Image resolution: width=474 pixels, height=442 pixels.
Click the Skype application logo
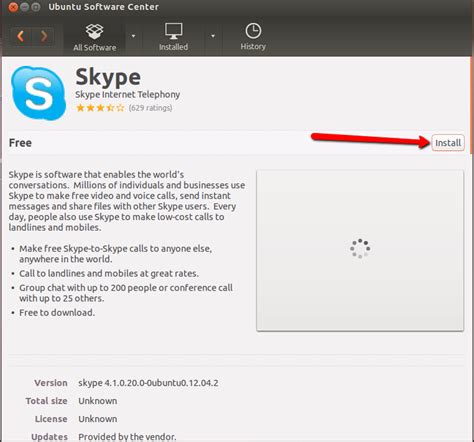click(38, 93)
